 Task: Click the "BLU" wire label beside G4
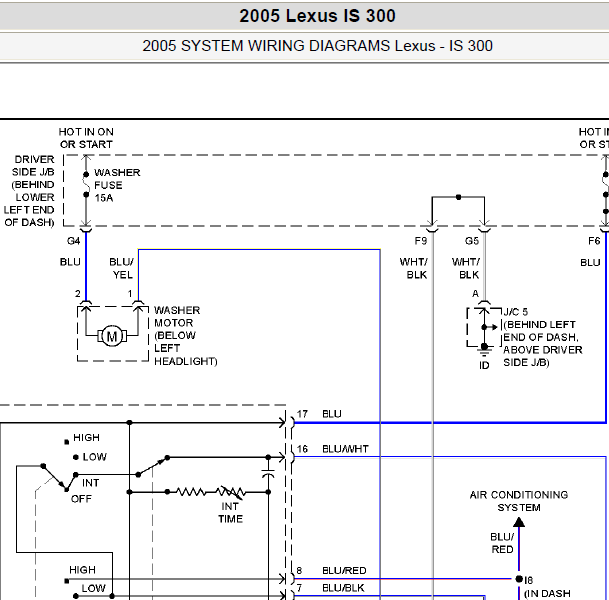pyautogui.click(x=70, y=262)
